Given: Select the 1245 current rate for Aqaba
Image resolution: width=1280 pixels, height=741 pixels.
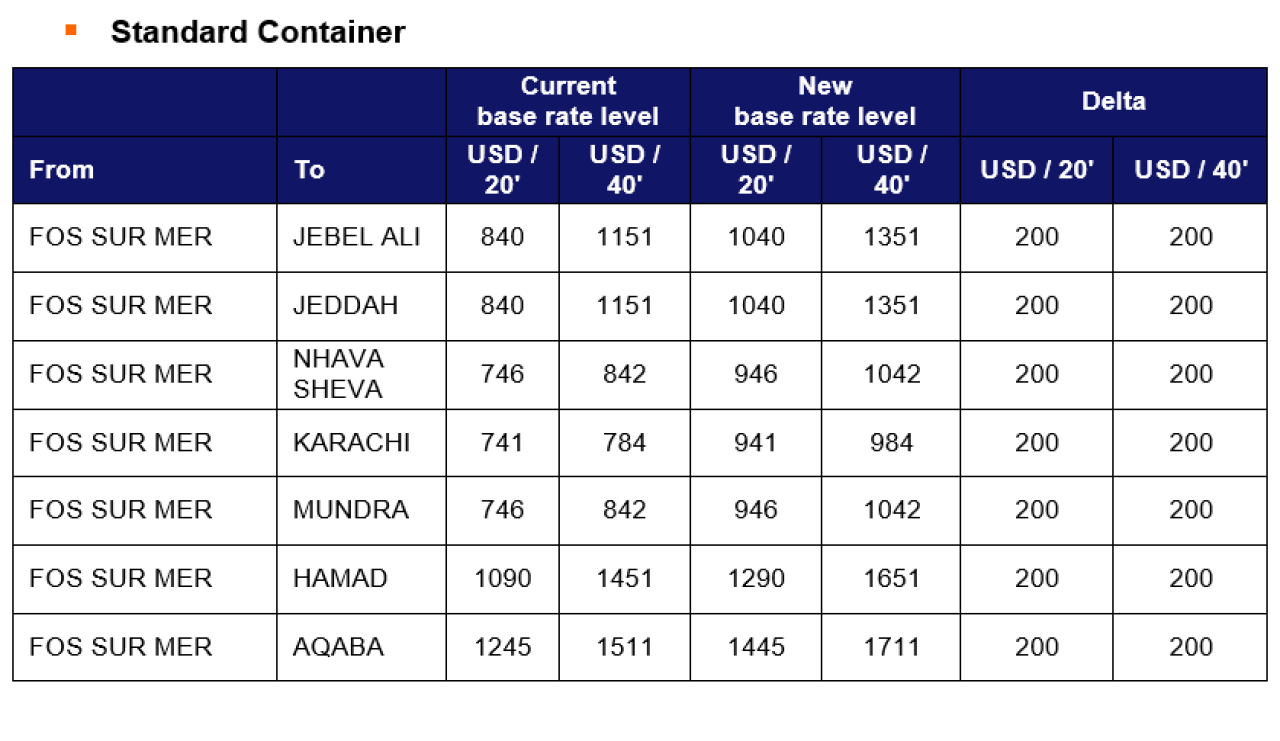Looking at the screenshot, I should 502,647.
